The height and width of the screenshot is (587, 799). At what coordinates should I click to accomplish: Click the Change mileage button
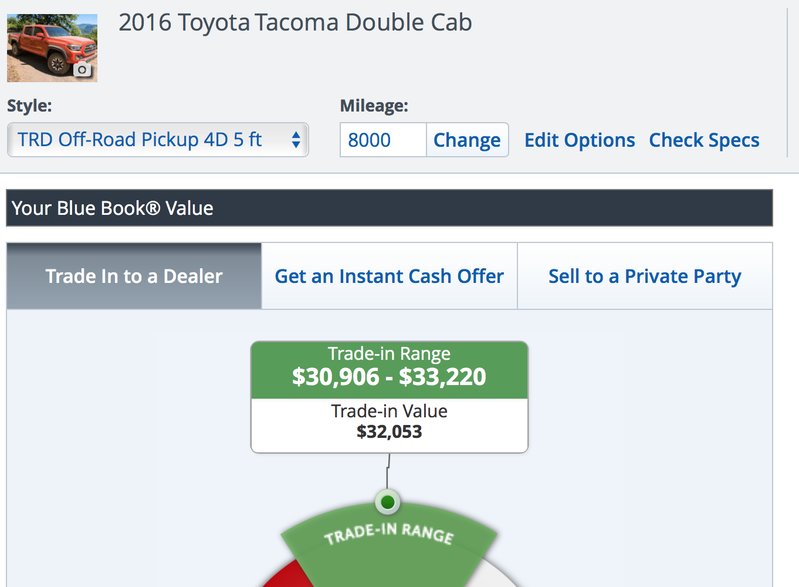[467, 140]
